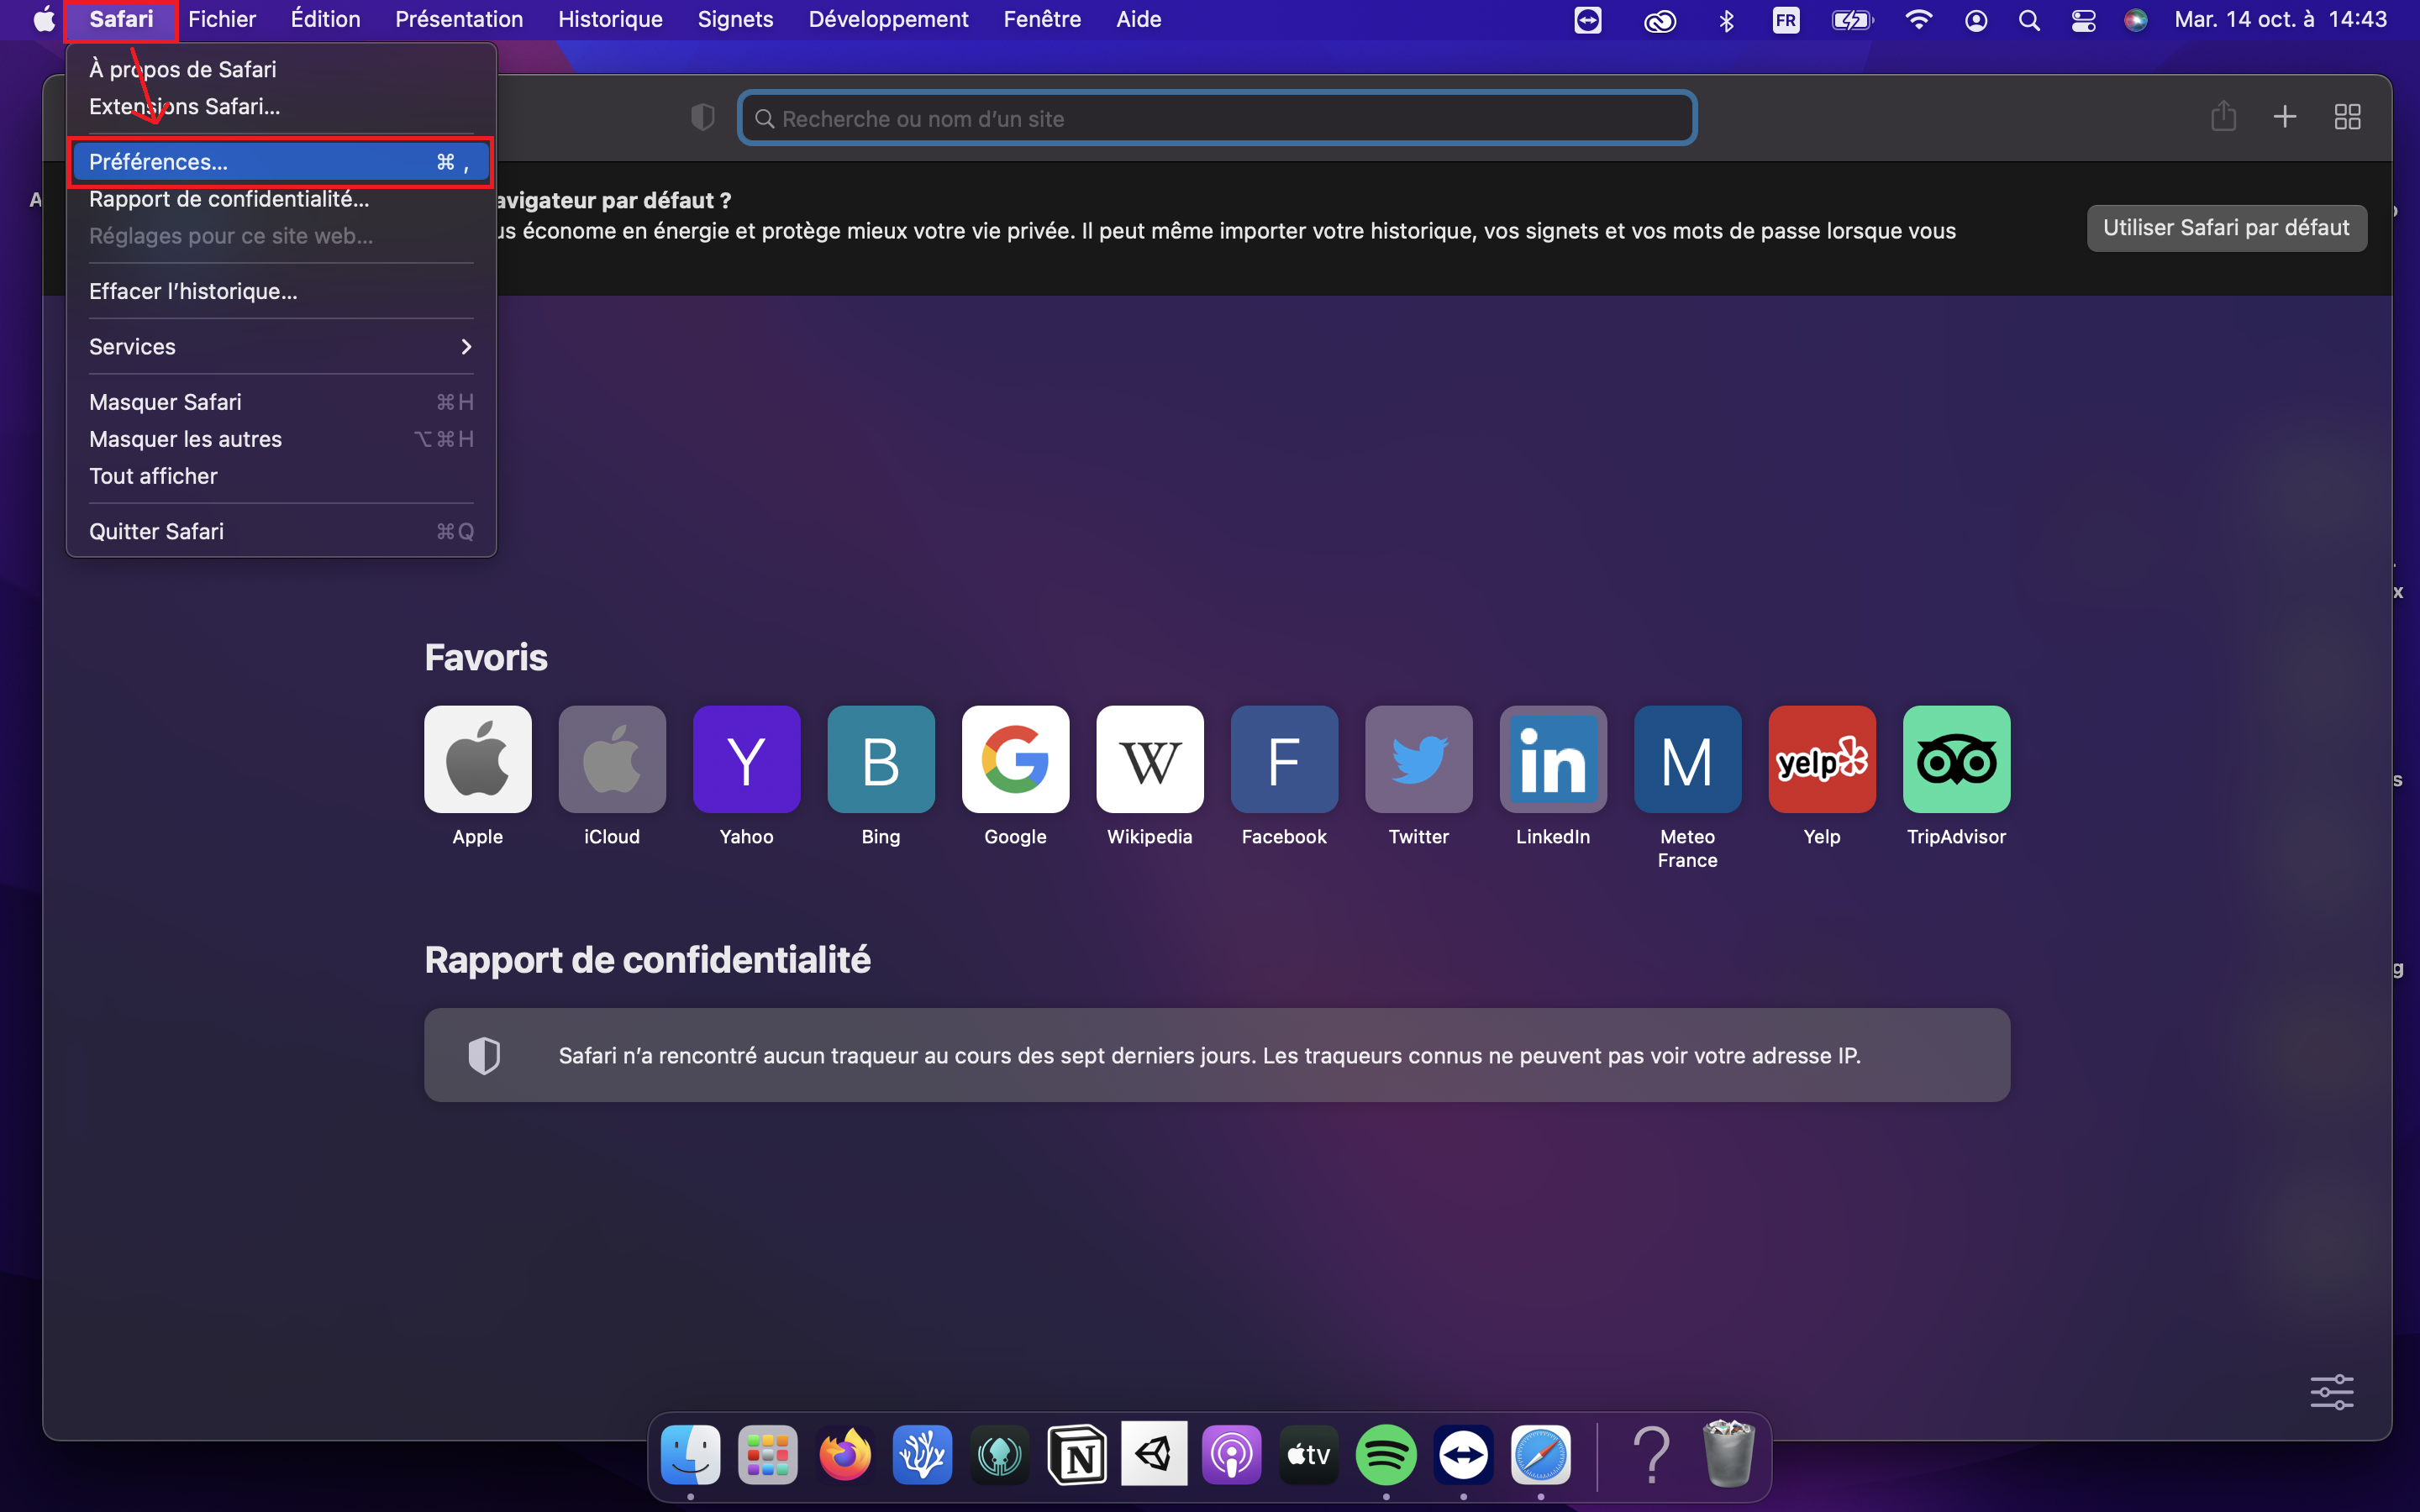Select Préférences… in the Safari menu
The image size is (2420, 1512).
click(x=280, y=162)
